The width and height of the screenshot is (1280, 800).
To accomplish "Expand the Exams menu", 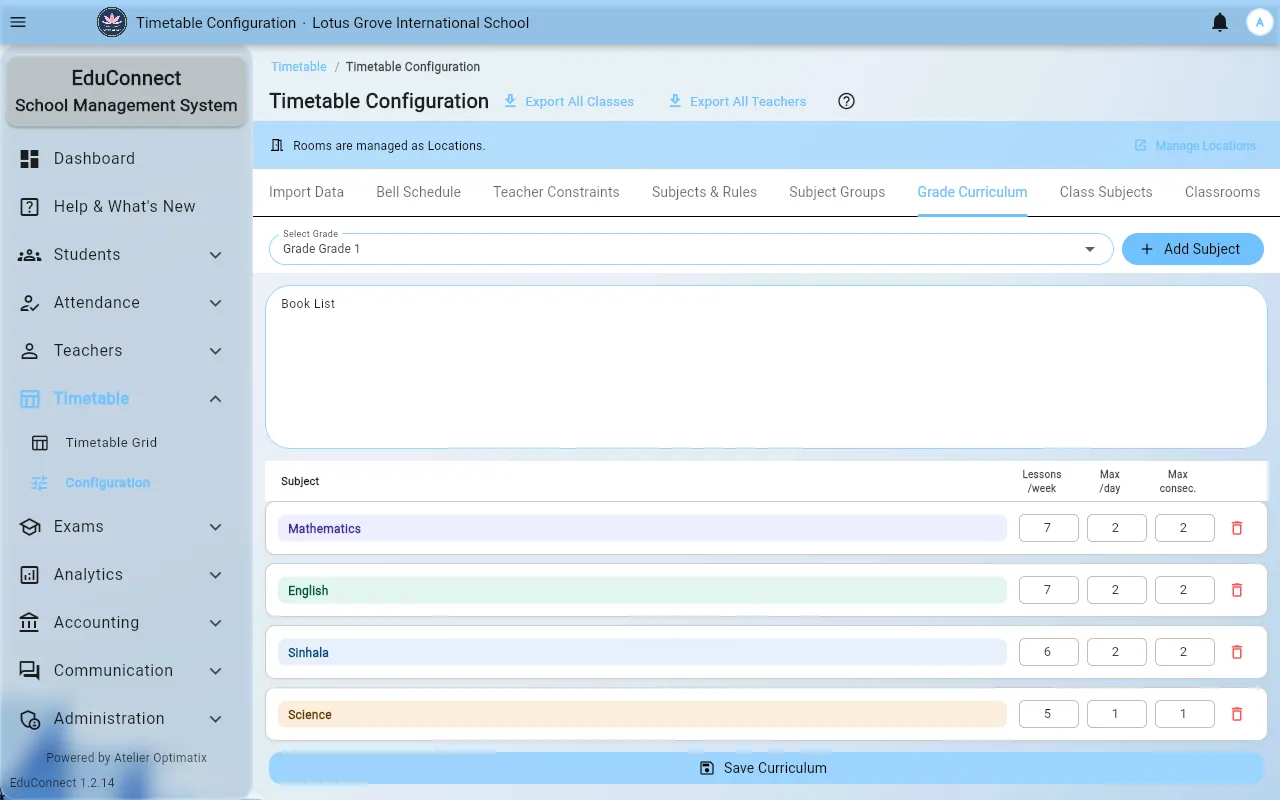I will [126, 526].
